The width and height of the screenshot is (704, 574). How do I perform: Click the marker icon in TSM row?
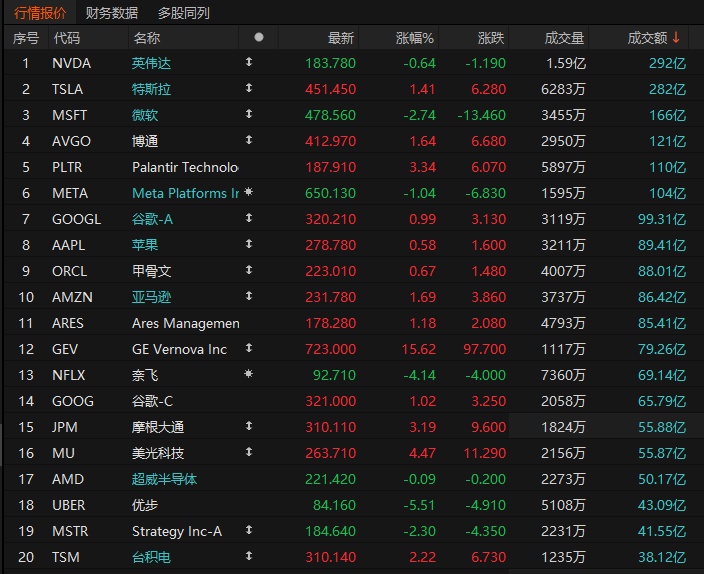point(249,556)
